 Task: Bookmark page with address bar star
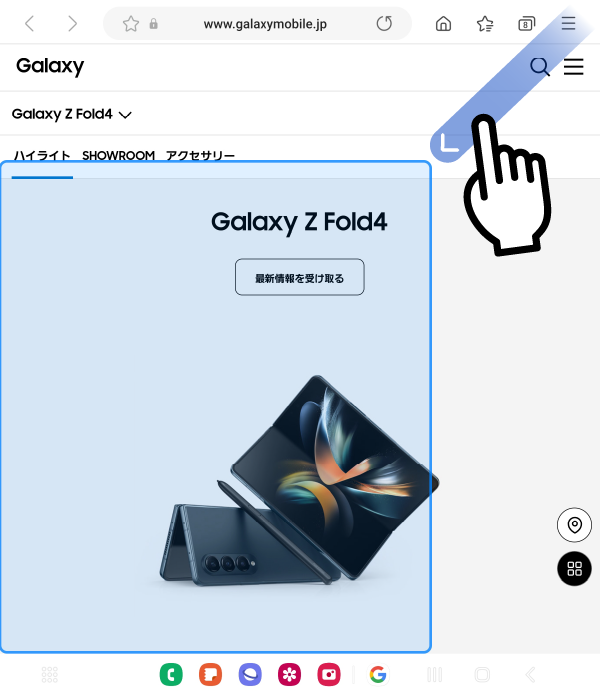[x=131, y=24]
